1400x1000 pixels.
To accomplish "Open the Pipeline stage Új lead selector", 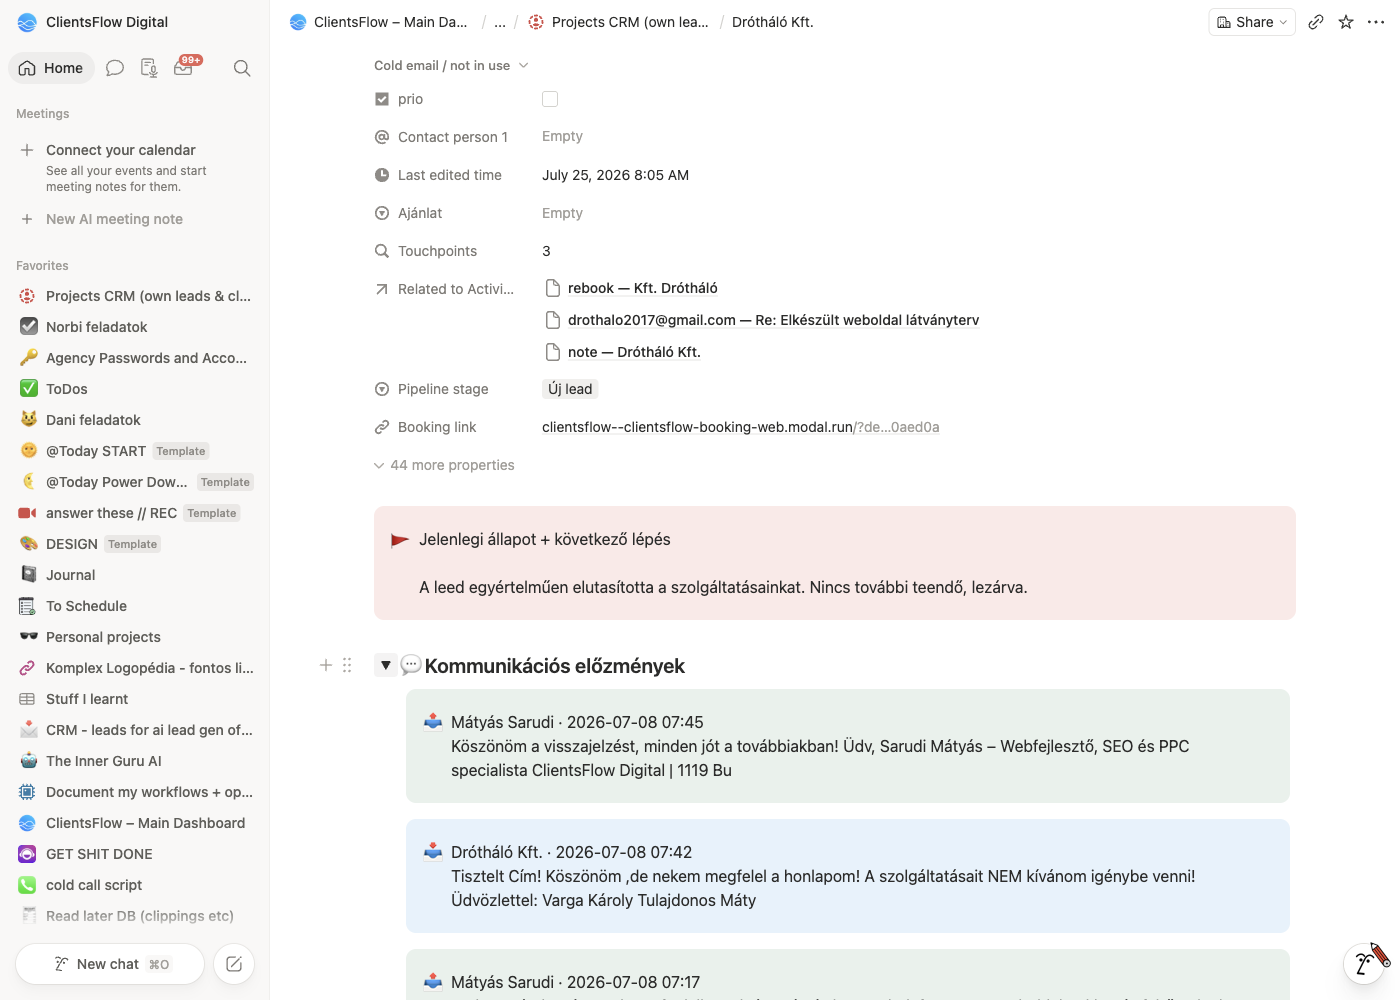I will pyautogui.click(x=570, y=389).
